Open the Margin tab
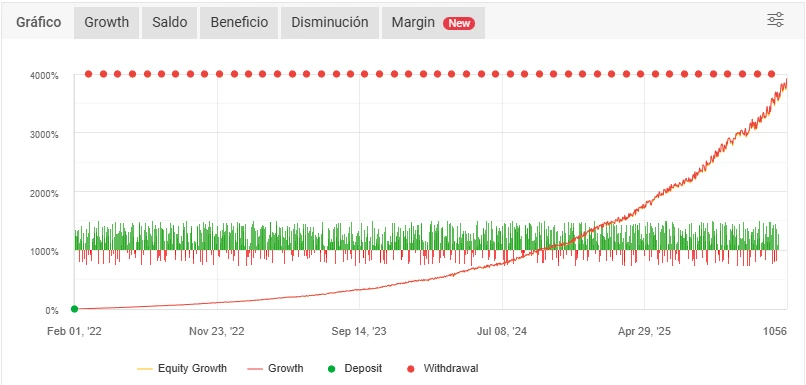This screenshot has width=806, height=385. coord(433,23)
